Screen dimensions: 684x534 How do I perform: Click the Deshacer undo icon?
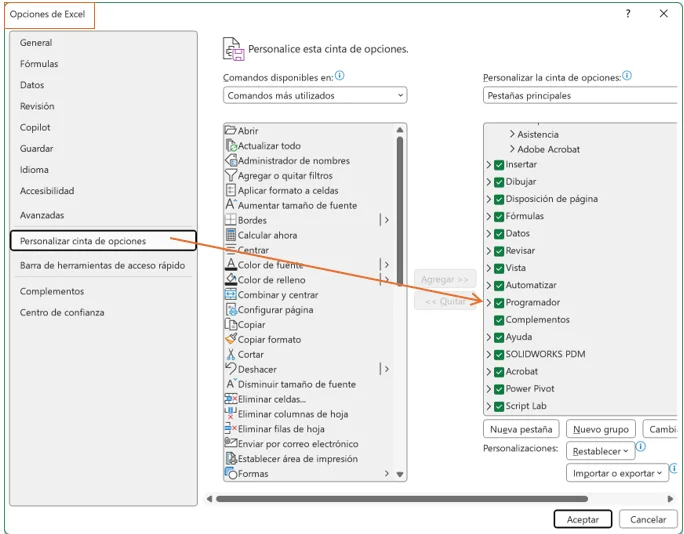(231, 369)
